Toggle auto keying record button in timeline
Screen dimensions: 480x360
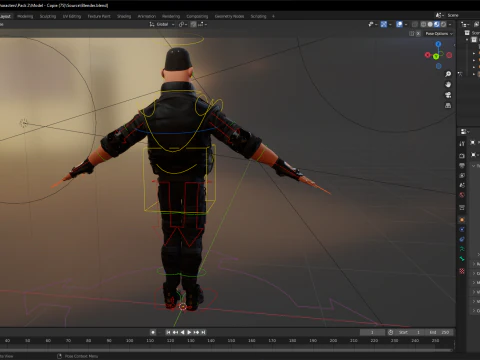point(153,332)
